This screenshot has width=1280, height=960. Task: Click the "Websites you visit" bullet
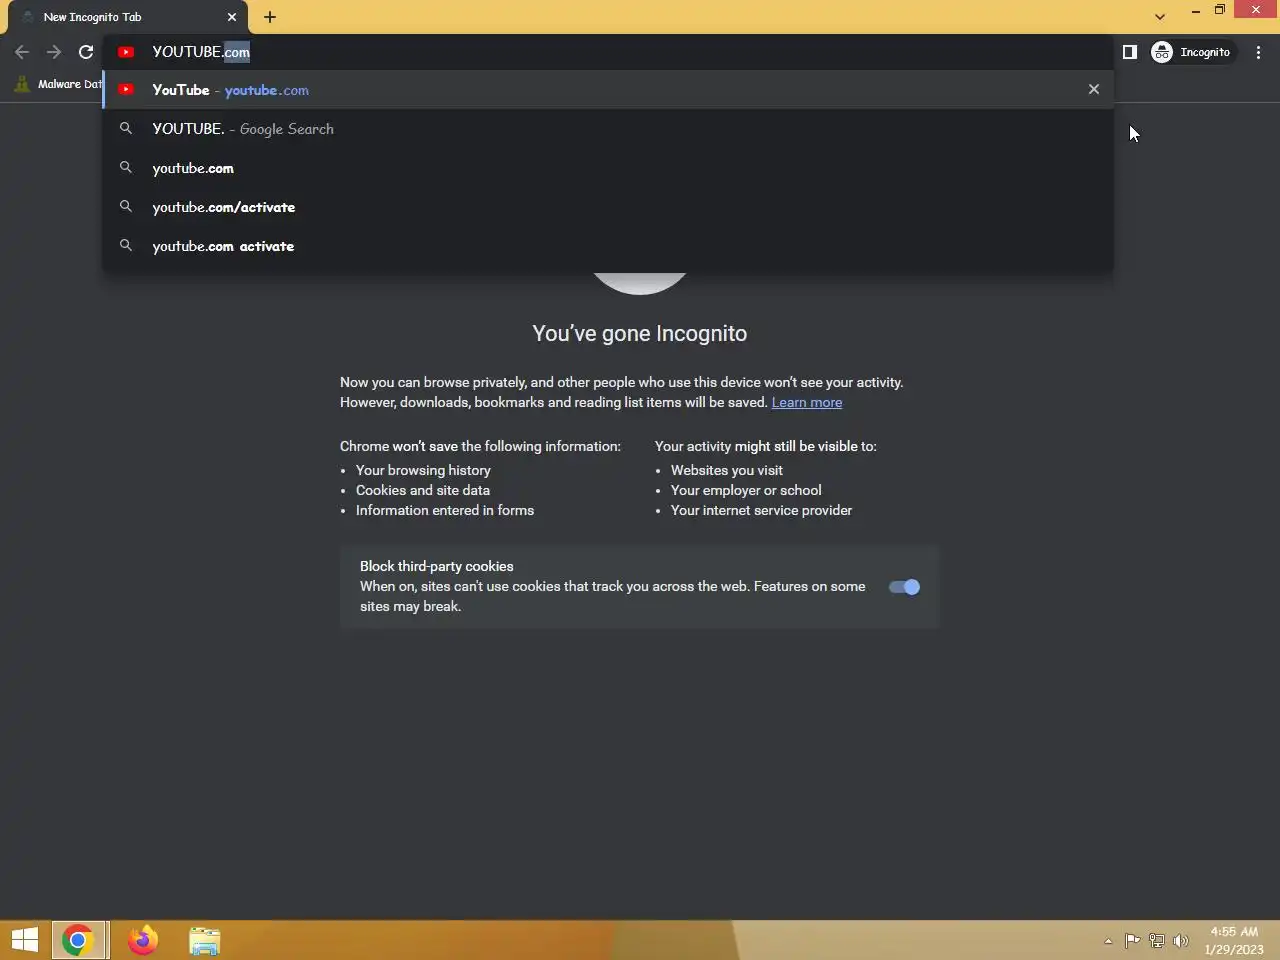[x=727, y=470]
